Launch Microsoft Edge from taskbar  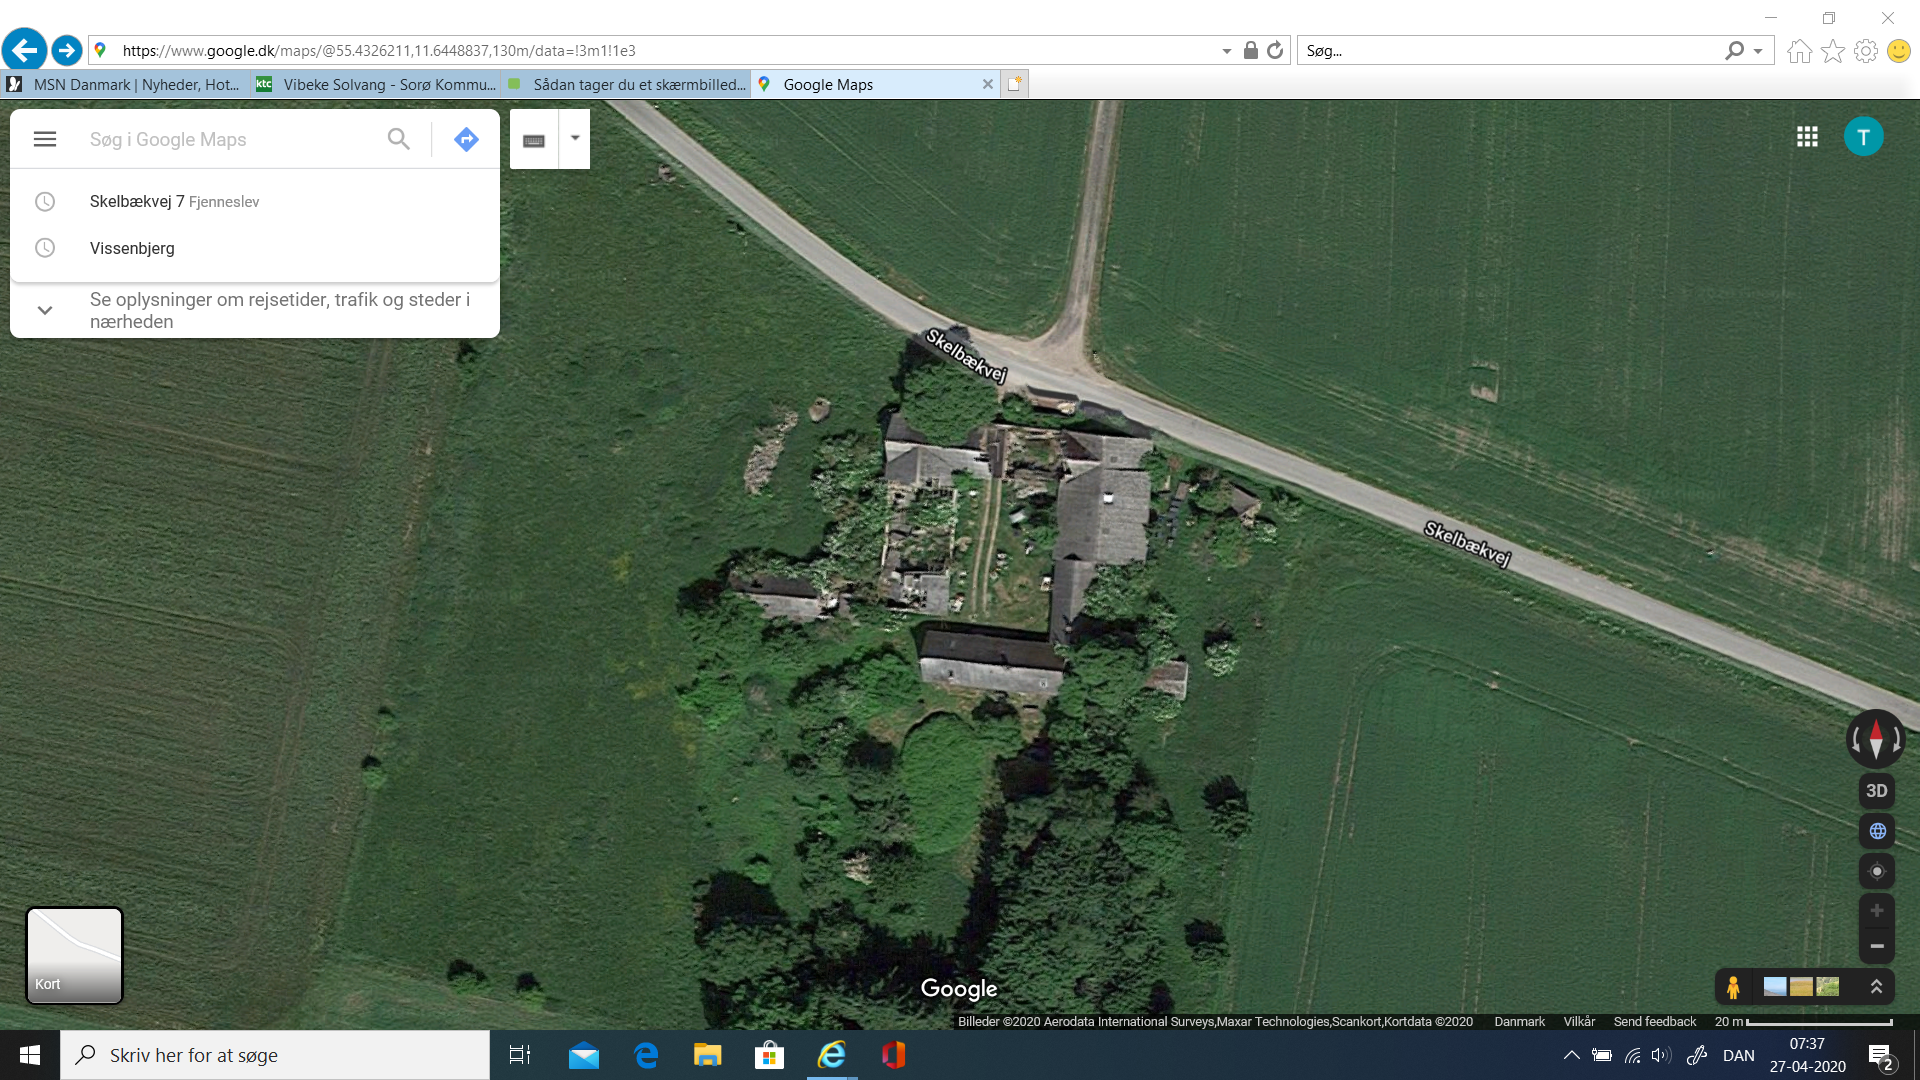[646, 1055]
